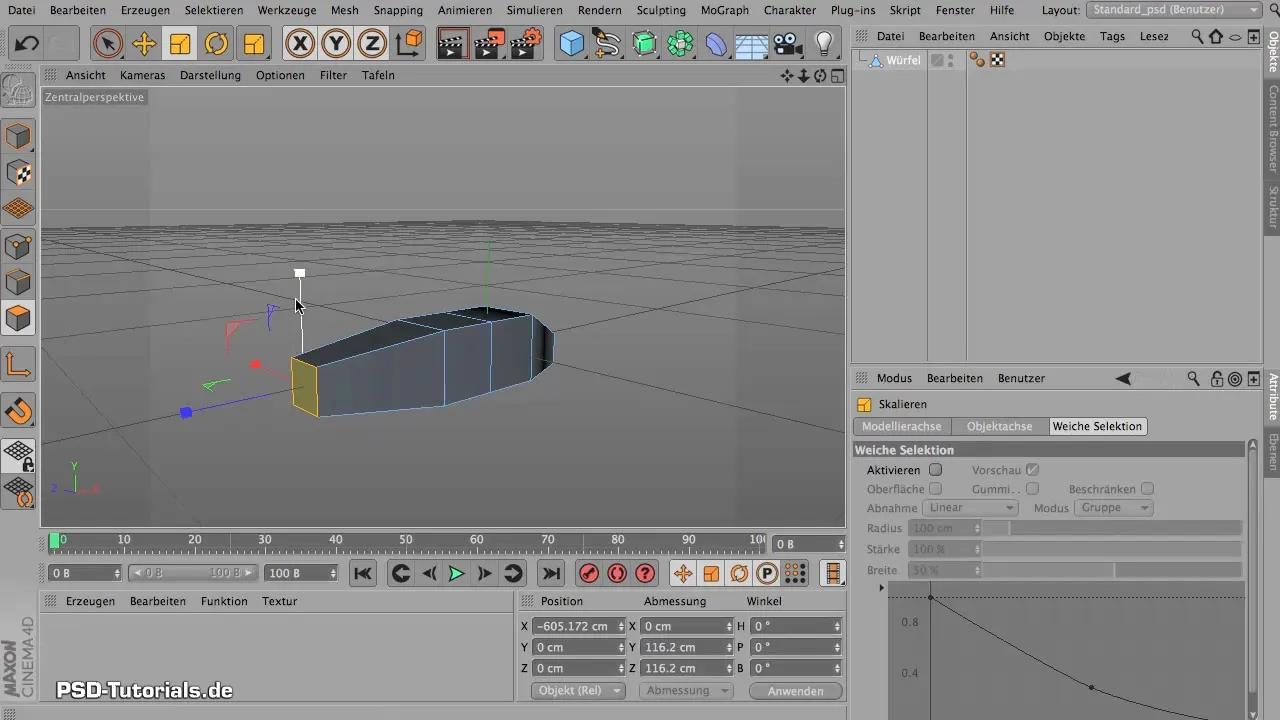The image size is (1280, 720).
Task: Render active view clapperboard icon
Action: coord(453,44)
